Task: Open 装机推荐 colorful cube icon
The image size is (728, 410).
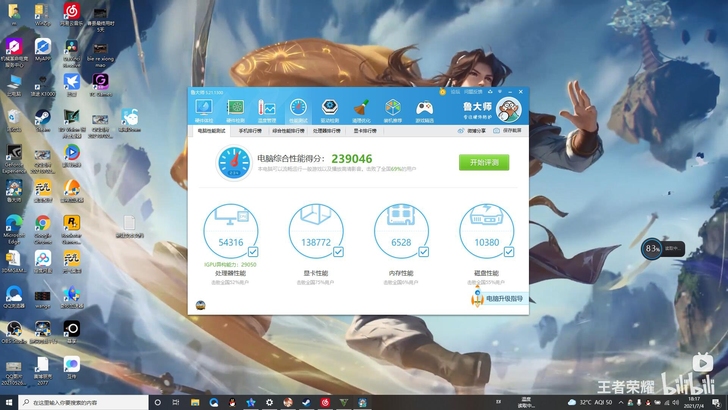Action: coord(393,111)
